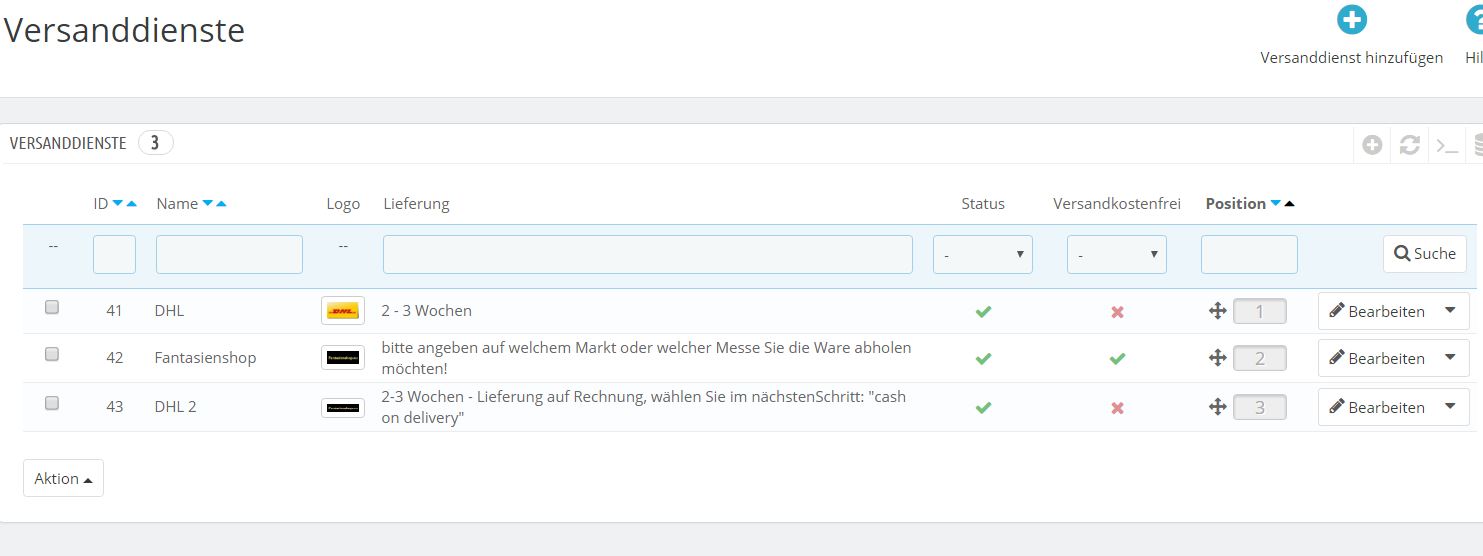This screenshot has width=1483, height=556.
Task: Toggle the free shipping red cross for DHL 2
Action: [1117, 408]
